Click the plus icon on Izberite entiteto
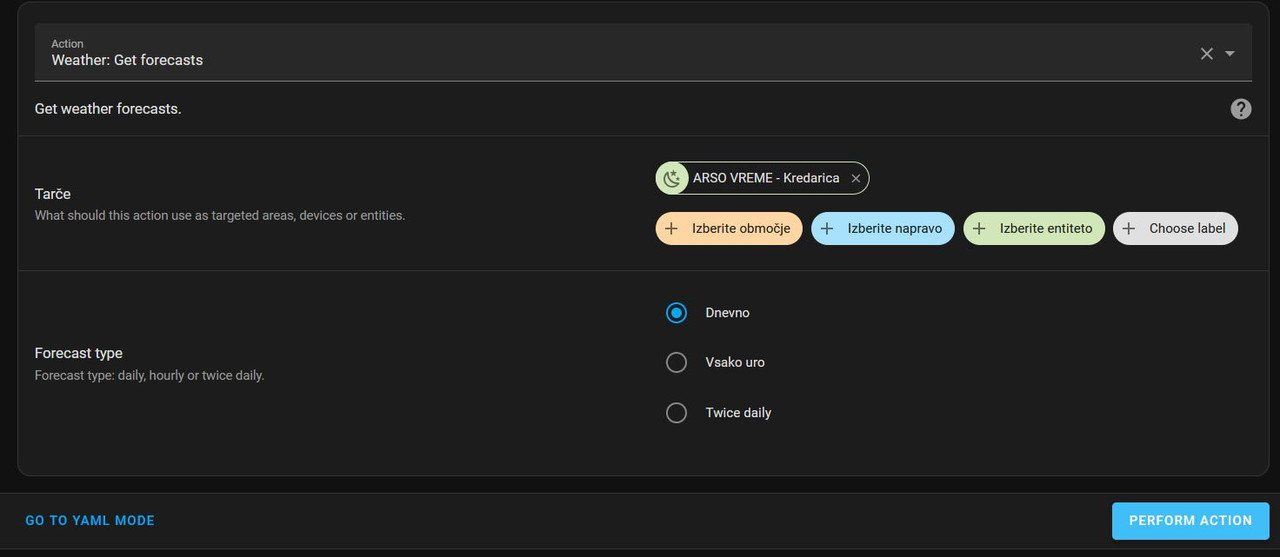This screenshot has height=557, width=1280. pos(979,228)
